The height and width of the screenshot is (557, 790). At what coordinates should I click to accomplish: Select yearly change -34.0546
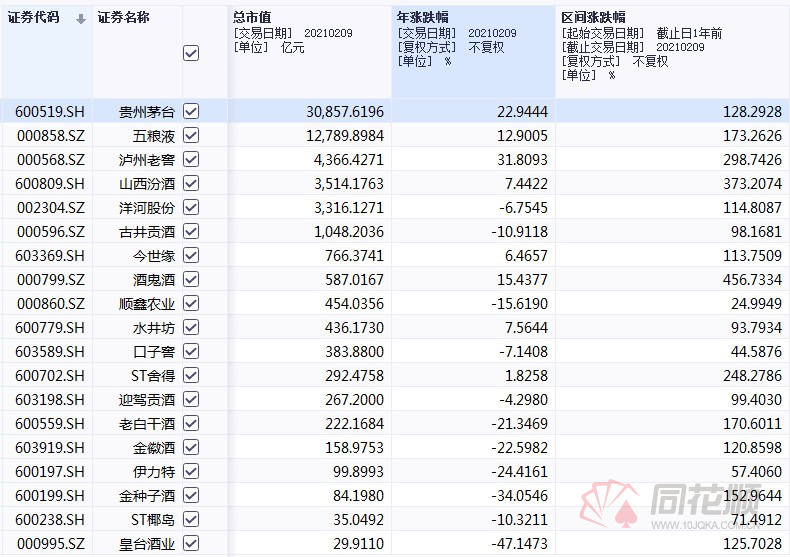[x=519, y=496]
